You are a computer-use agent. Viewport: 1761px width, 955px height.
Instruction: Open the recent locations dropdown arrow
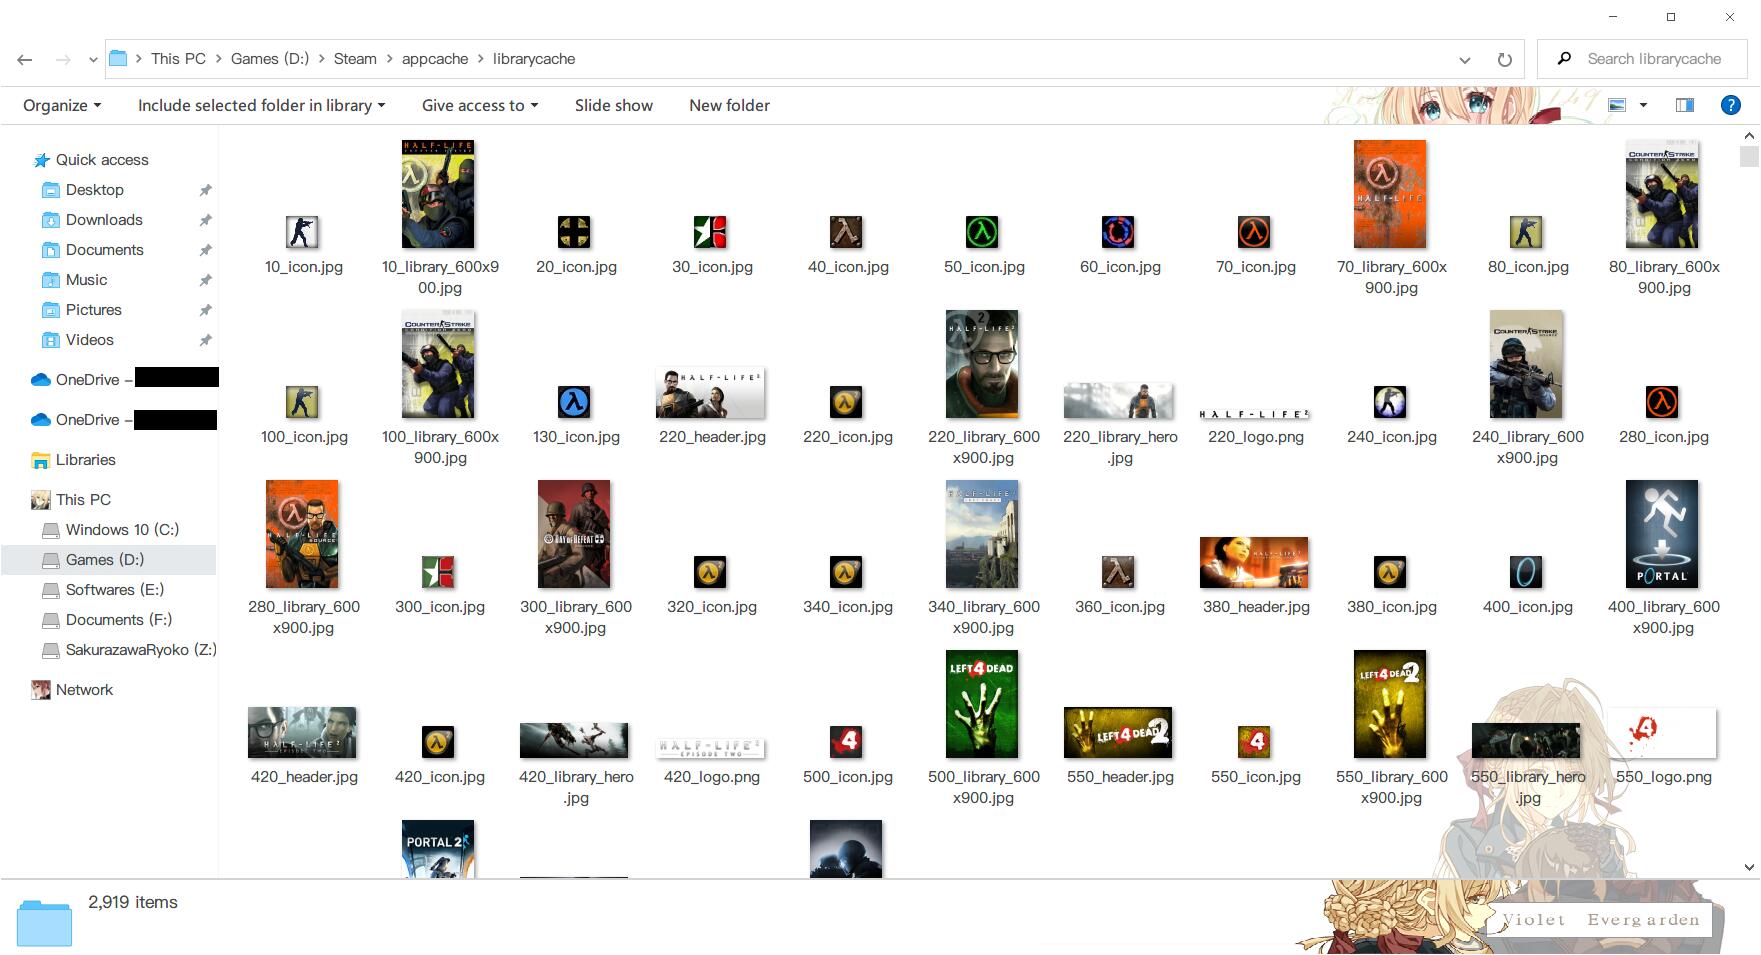93,60
